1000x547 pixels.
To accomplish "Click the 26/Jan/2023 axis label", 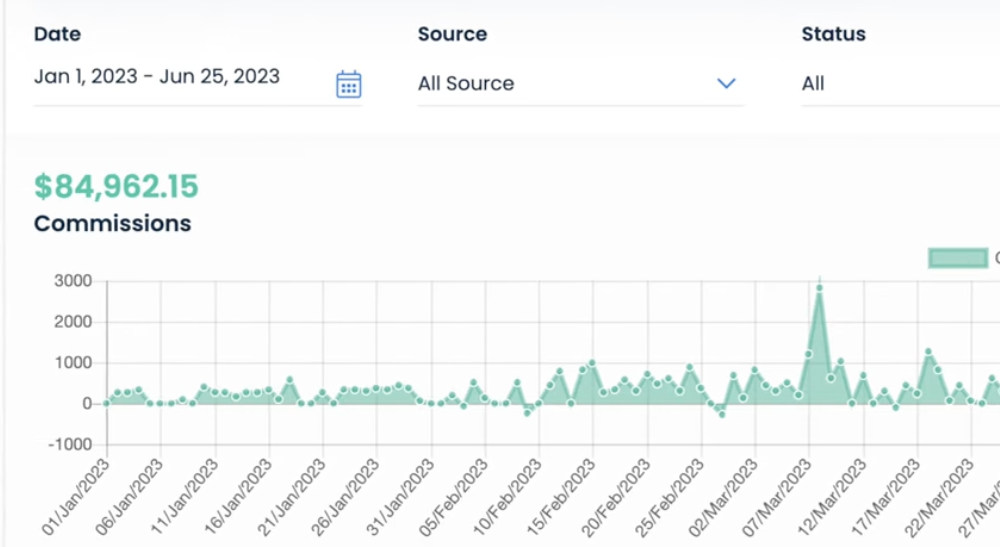I will [346, 497].
